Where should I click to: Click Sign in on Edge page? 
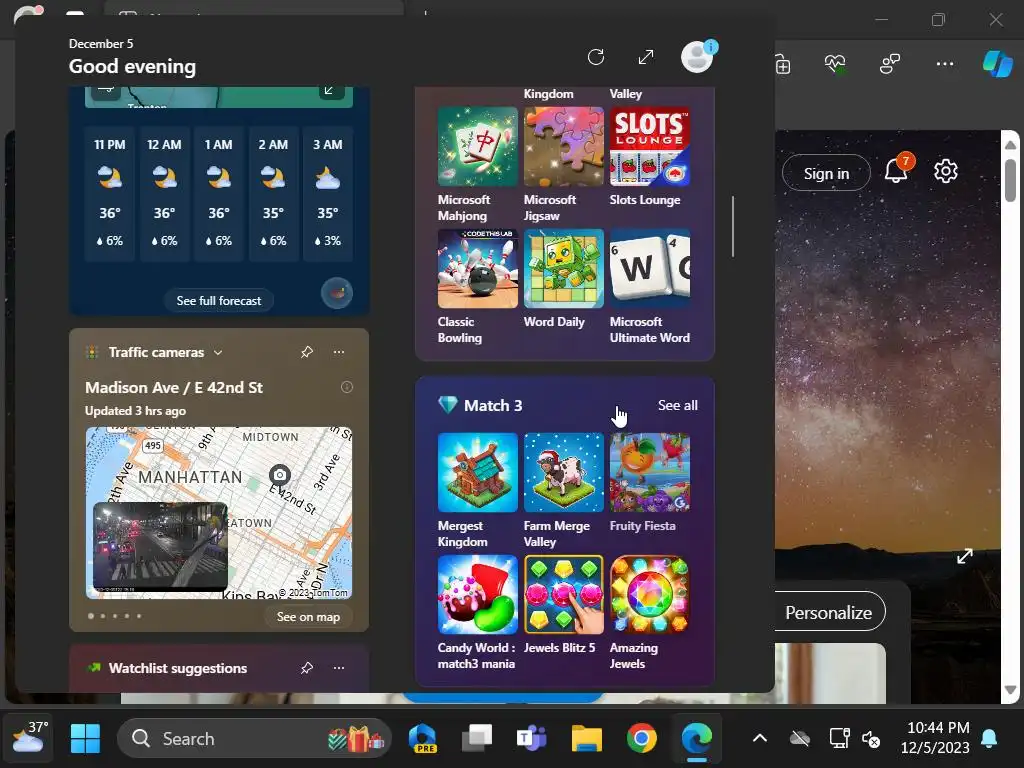826,173
